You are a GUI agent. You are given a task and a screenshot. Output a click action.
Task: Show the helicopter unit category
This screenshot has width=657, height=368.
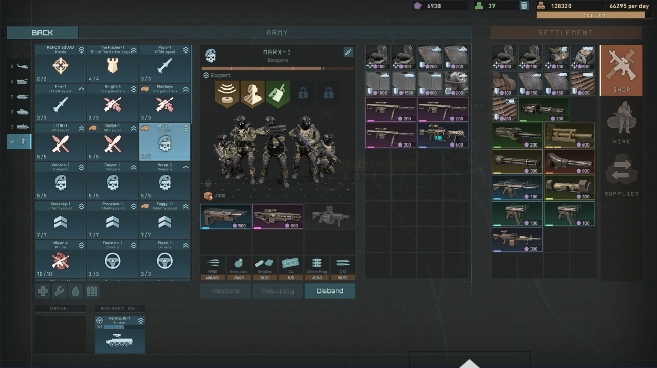coord(19,66)
